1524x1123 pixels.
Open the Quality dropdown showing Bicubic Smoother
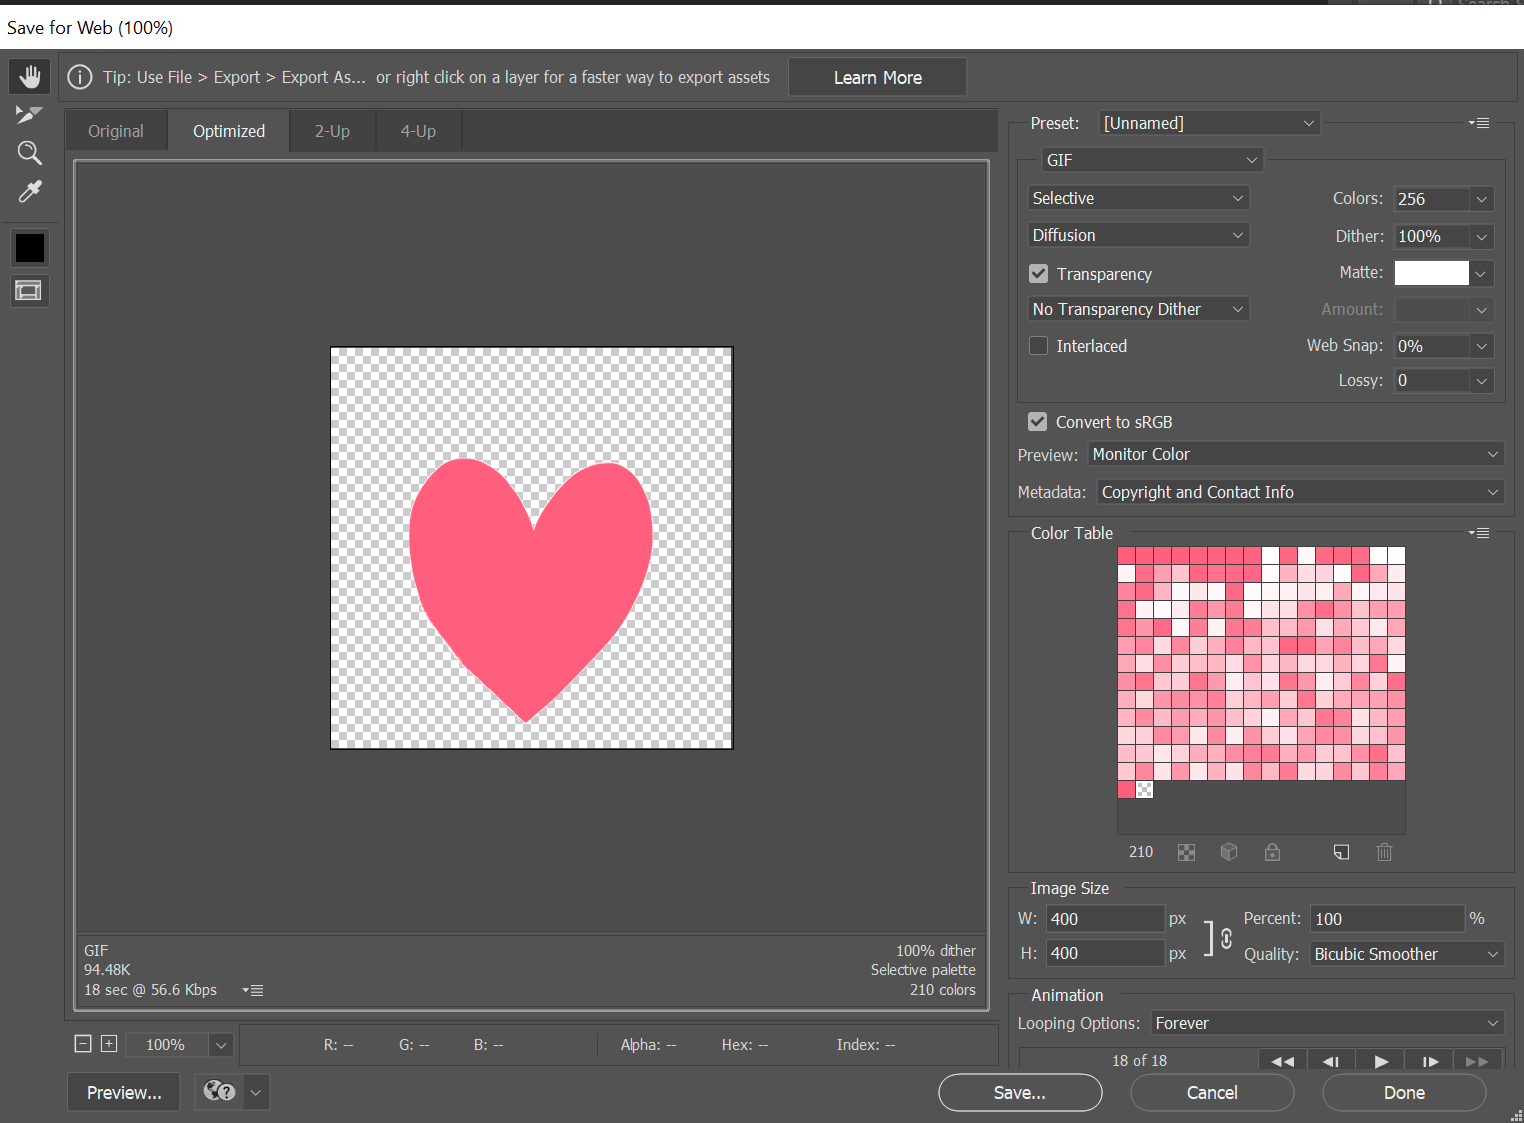[x=1405, y=953]
